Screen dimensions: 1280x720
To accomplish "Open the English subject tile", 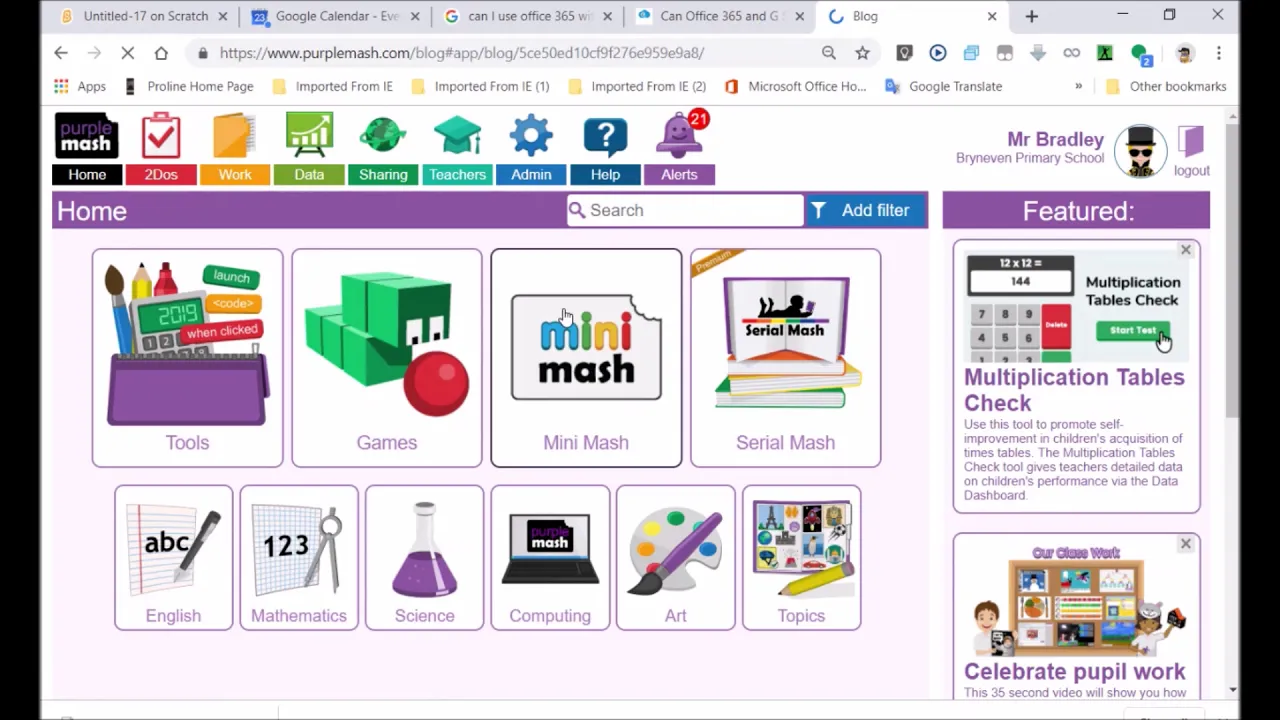I will (173, 558).
